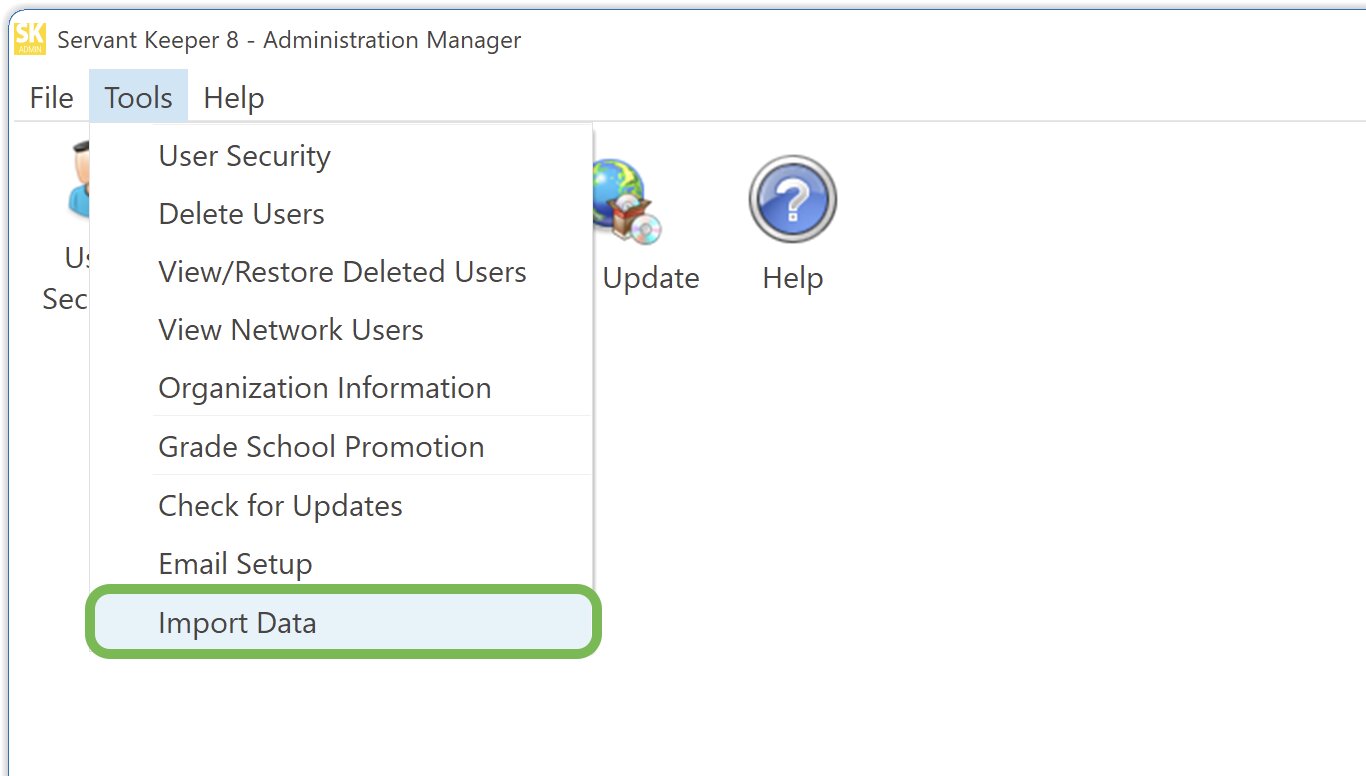This screenshot has width=1366, height=776.
Task: Open the File menu
Action: (x=50, y=97)
